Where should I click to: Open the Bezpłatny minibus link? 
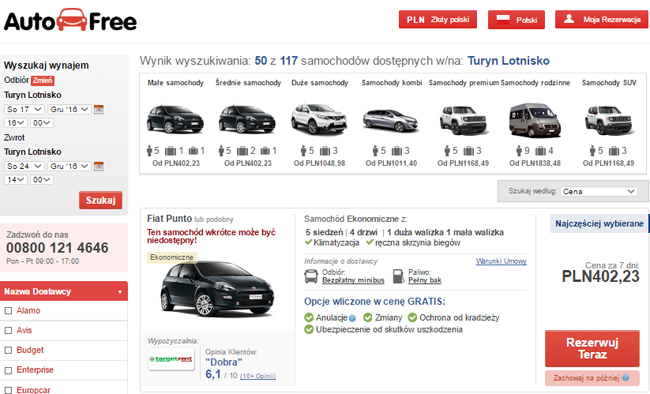(x=353, y=280)
